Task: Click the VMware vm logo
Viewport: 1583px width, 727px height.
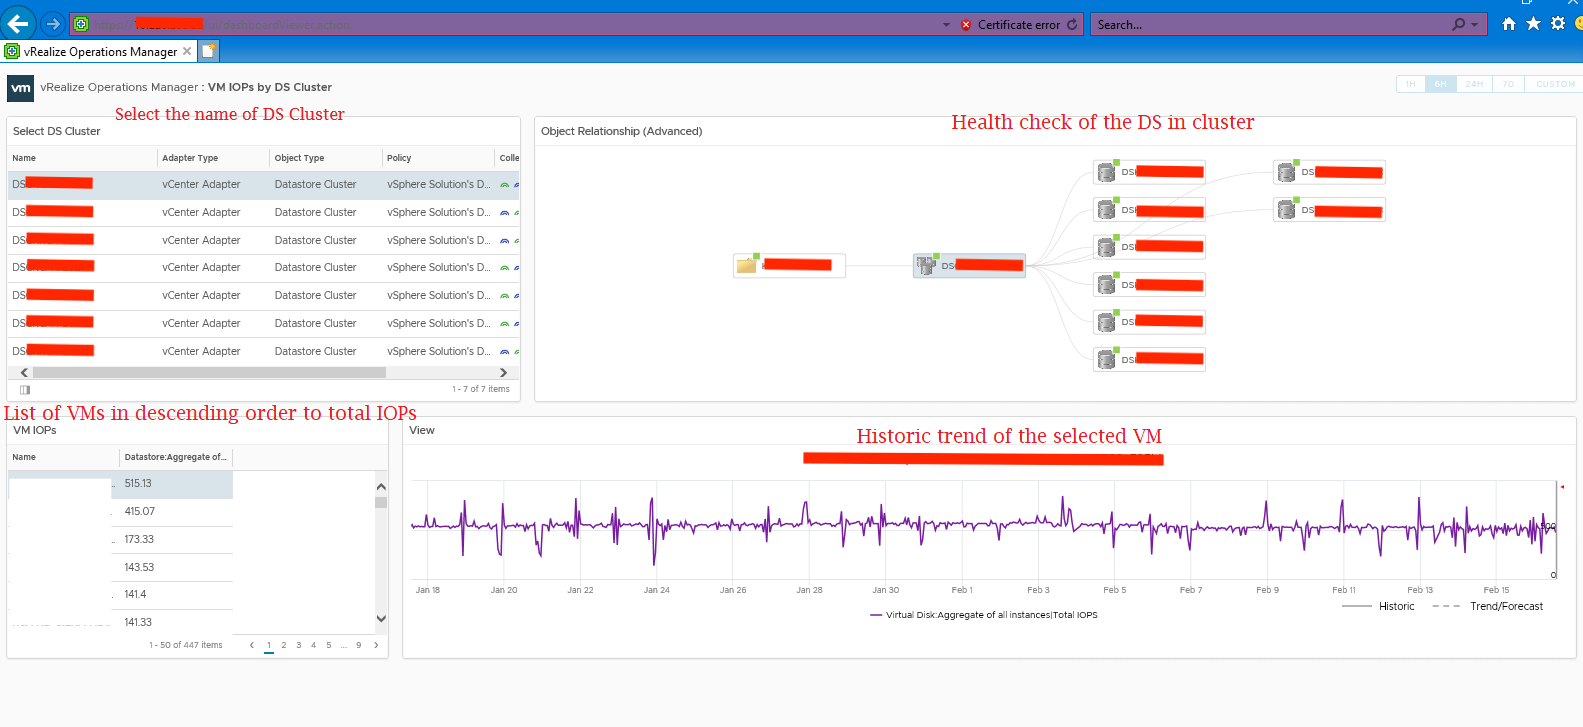Action: point(20,88)
